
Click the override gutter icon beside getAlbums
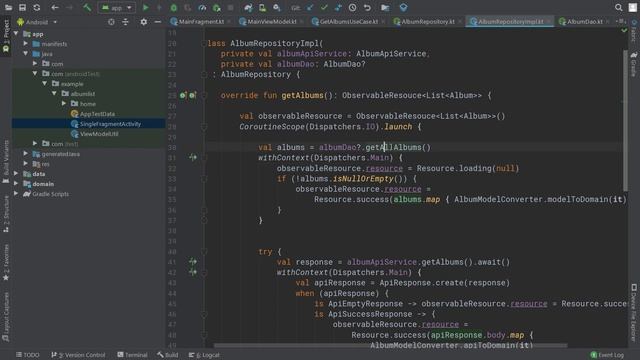[182, 96]
